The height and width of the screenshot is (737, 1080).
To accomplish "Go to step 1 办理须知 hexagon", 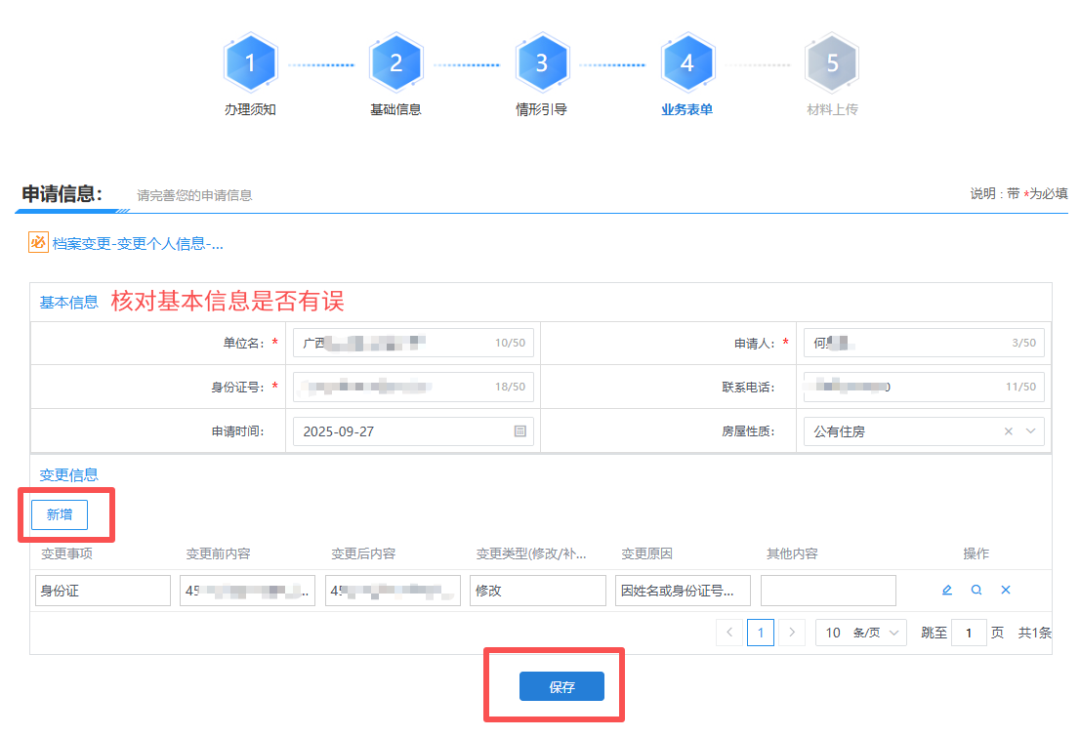I will click(x=250, y=63).
